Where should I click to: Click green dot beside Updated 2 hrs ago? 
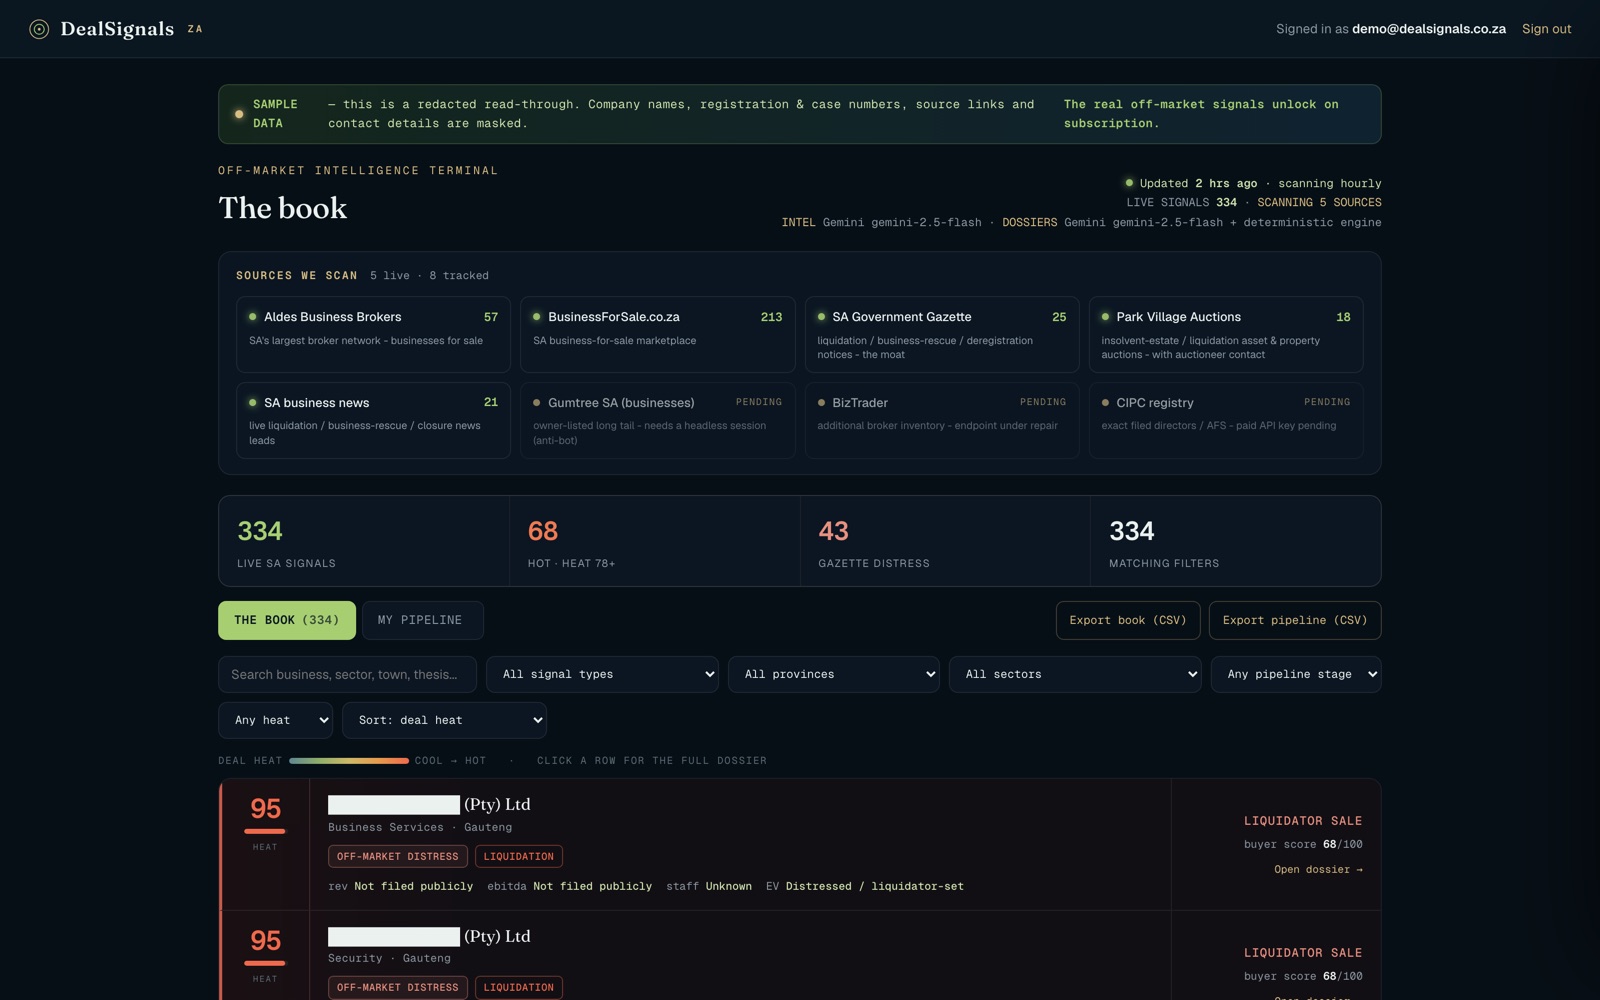click(1129, 183)
